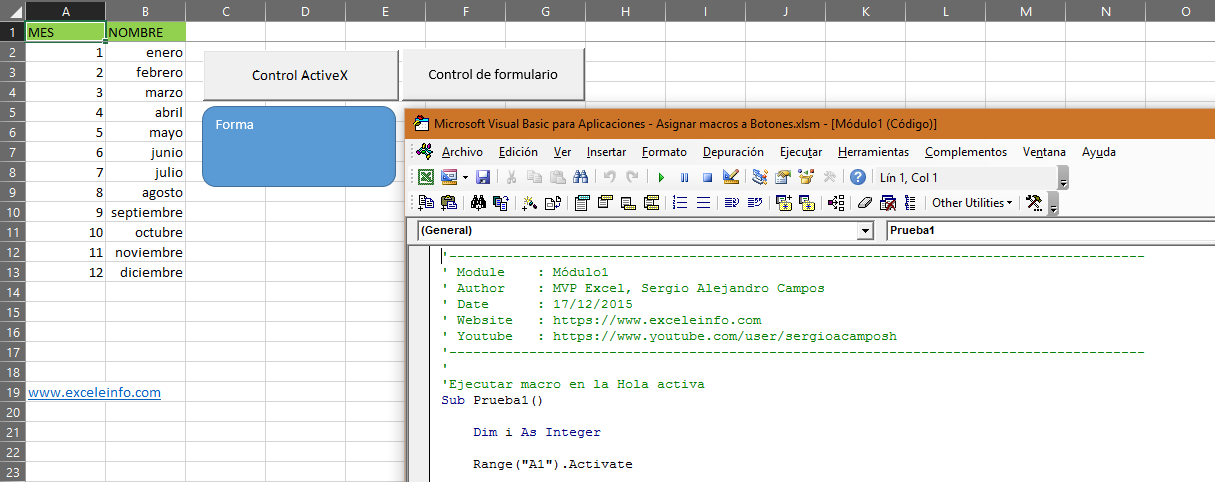The height and width of the screenshot is (482, 1215).
Task: Open the www.exceleinfo.com hyperlink
Action: pyautogui.click(x=94, y=392)
